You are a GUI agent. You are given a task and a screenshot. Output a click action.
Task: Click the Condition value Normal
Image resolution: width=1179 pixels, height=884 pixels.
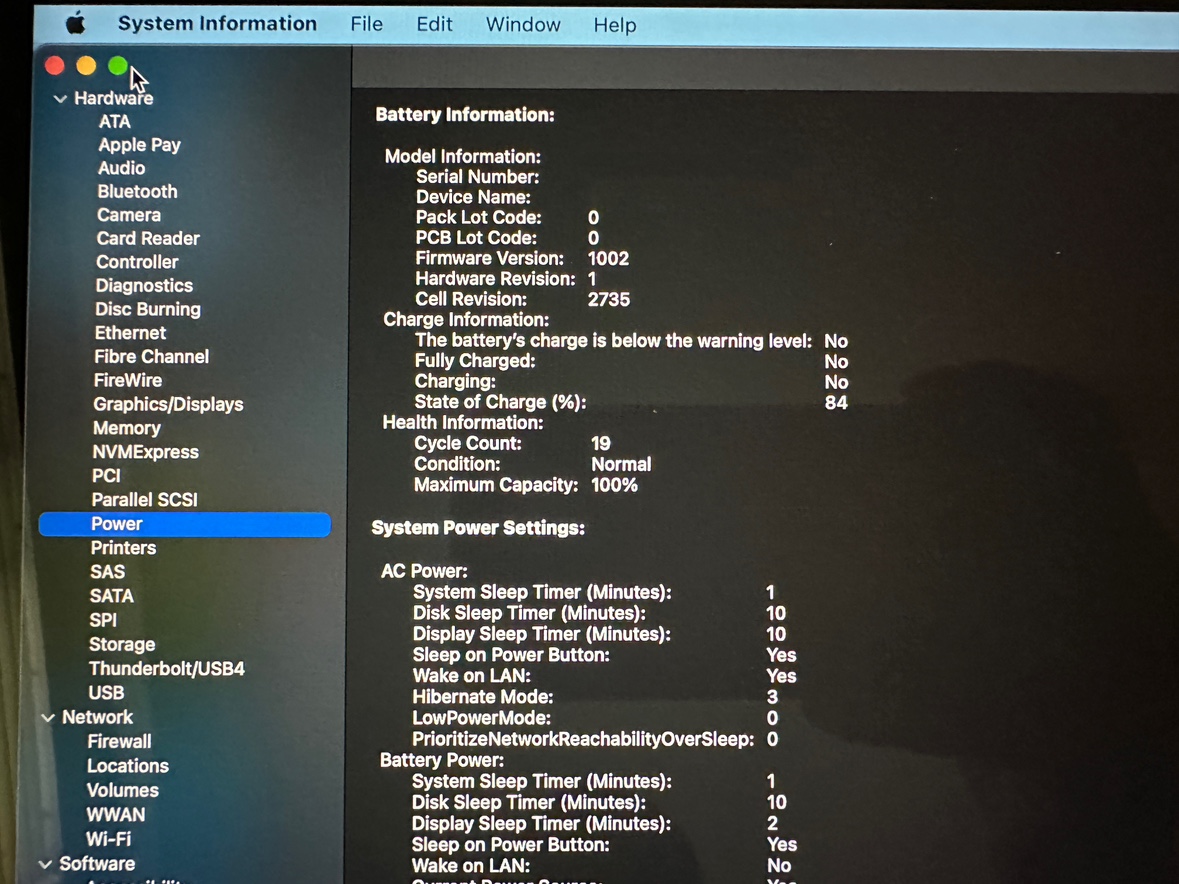click(621, 465)
